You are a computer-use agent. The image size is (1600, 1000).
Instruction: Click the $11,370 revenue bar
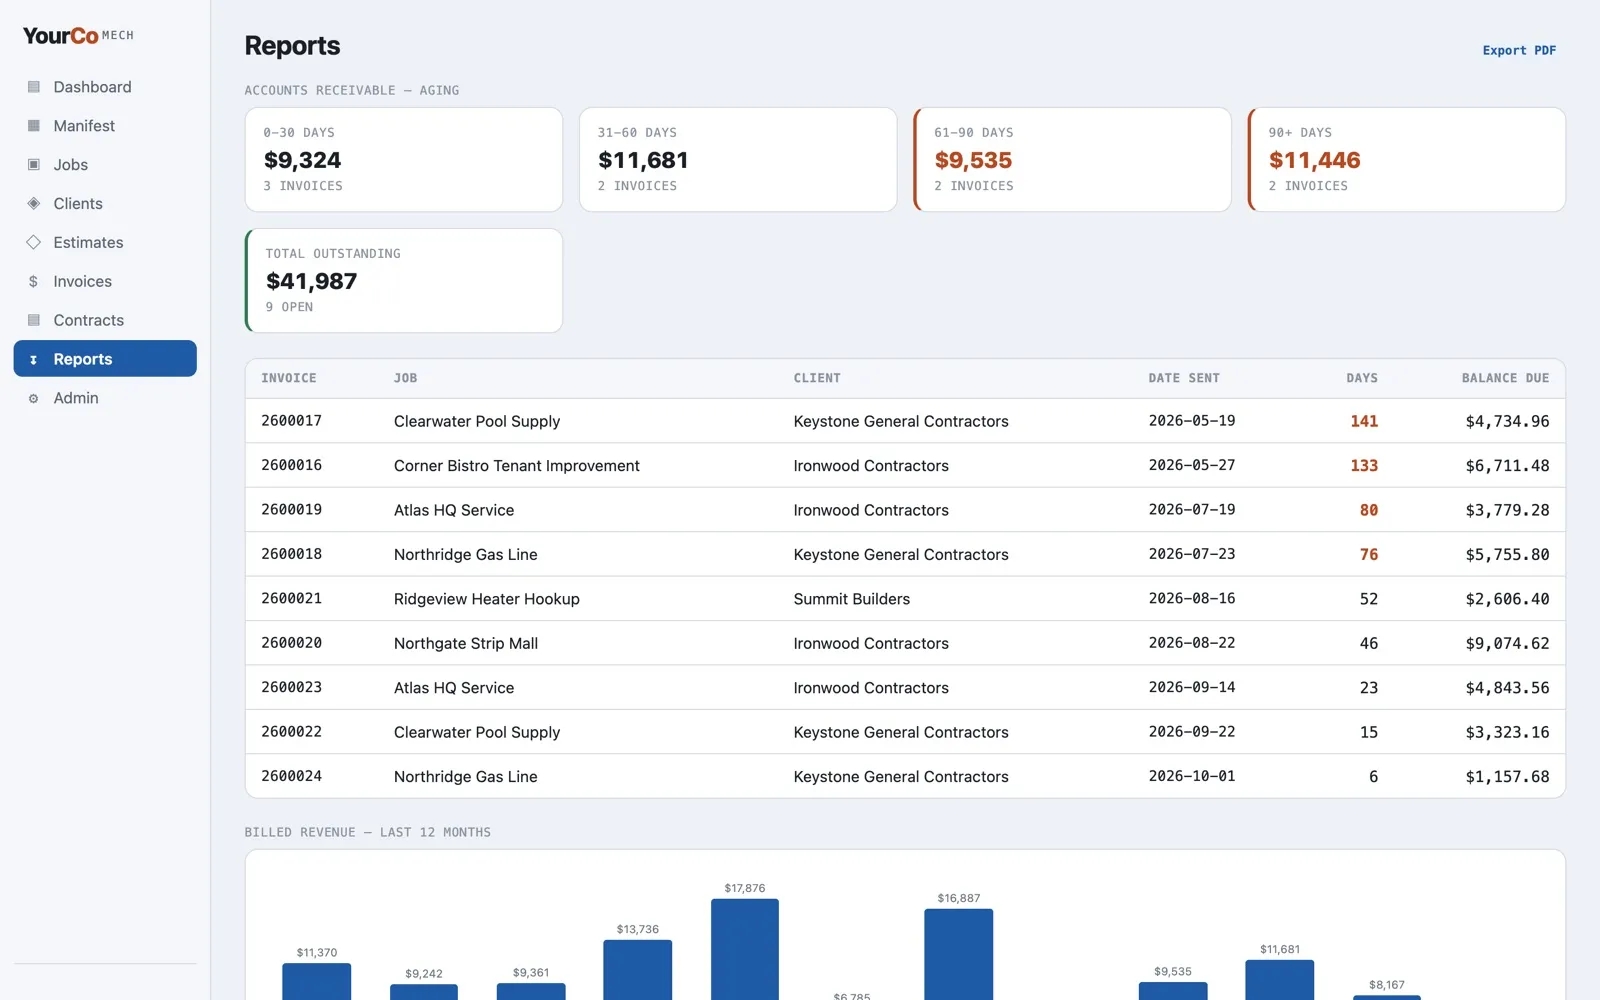point(317,981)
